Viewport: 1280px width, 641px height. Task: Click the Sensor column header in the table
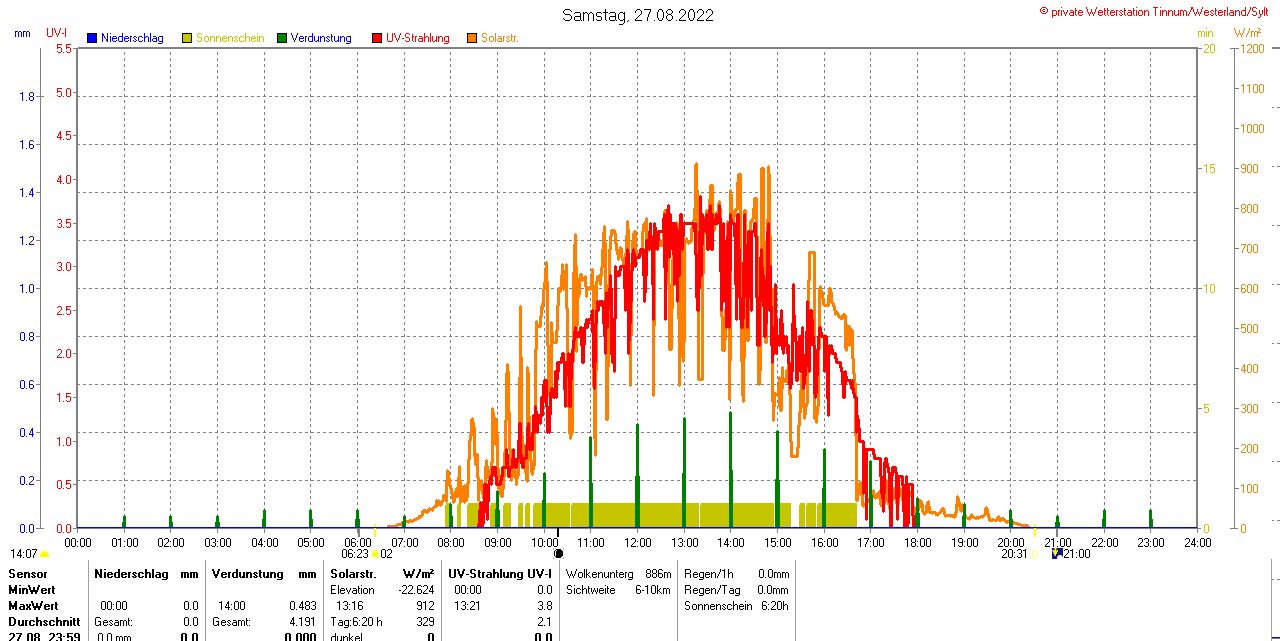tap(28, 574)
